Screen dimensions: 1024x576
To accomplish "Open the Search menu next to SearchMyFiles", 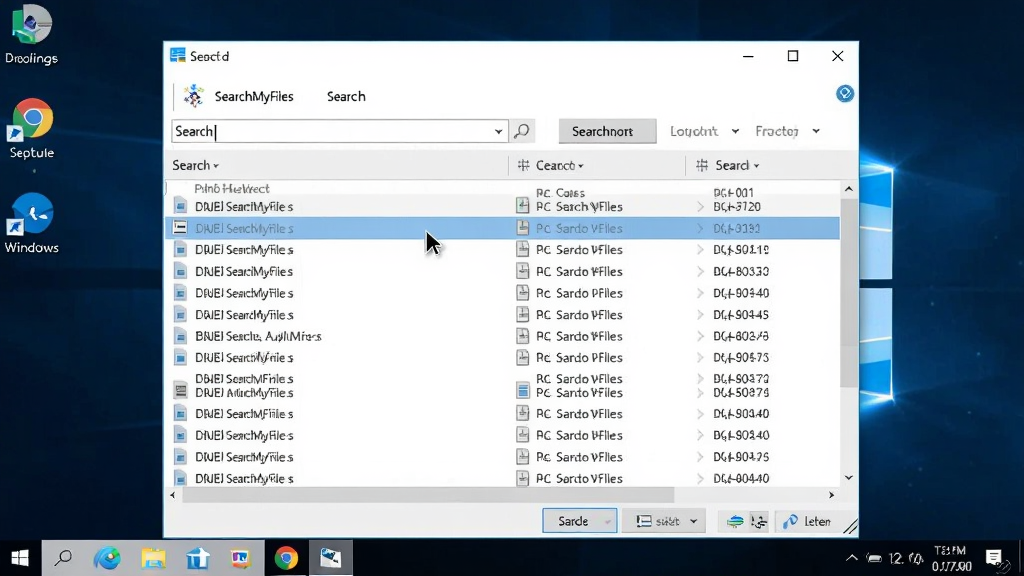I will pyautogui.click(x=346, y=97).
